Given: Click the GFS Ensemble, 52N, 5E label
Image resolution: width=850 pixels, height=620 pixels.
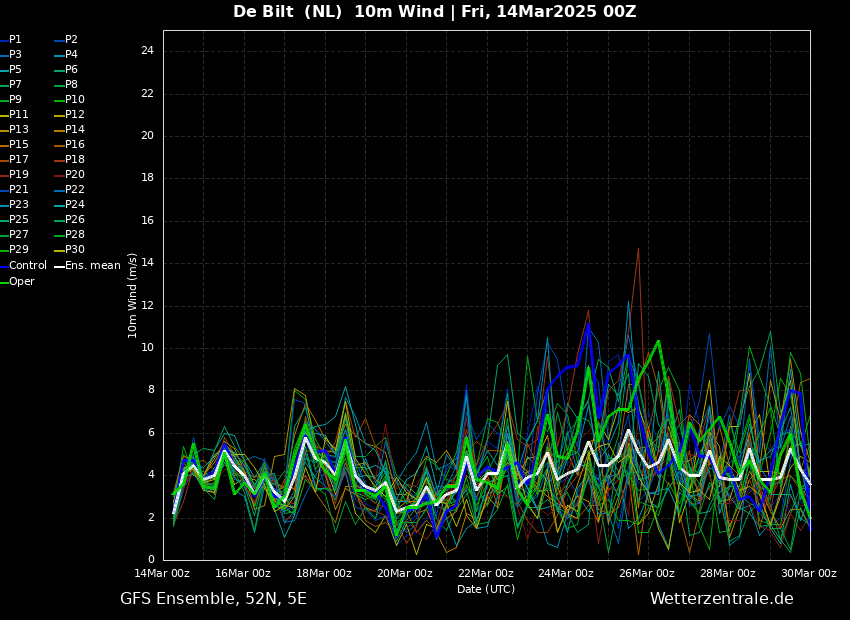Looking at the screenshot, I should (213, 599).
